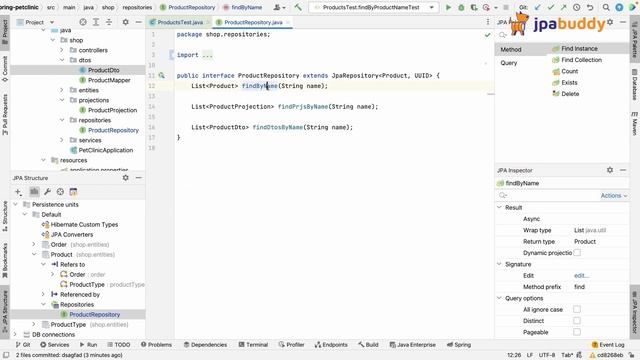This screenshot has height=360, width=640.
Task: Click the Build hammer icon
Action: point(298,7)
